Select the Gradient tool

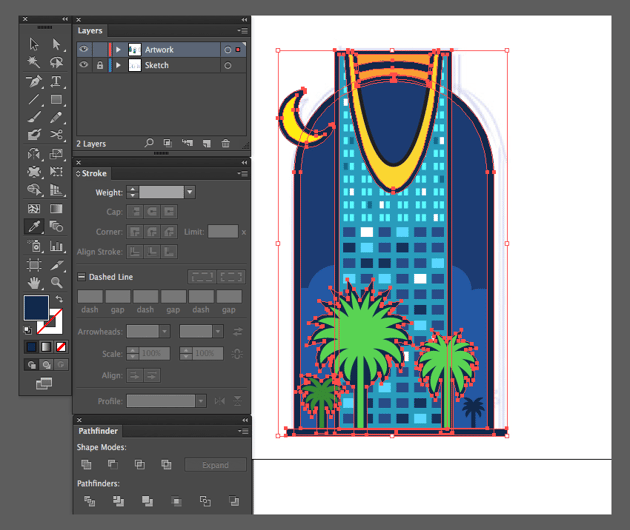pos(56,209)
